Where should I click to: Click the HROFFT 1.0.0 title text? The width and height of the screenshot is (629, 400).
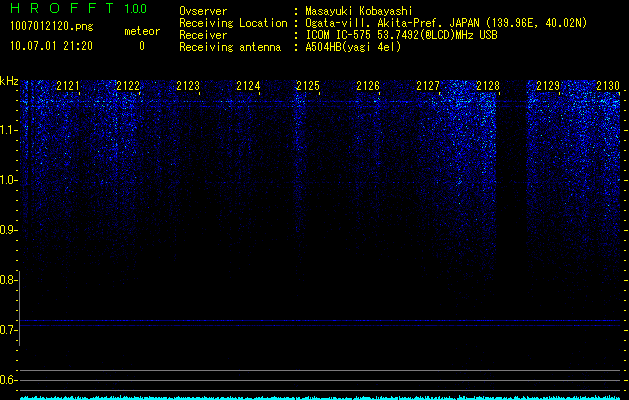pyautogui.click(x=78, y=8)
